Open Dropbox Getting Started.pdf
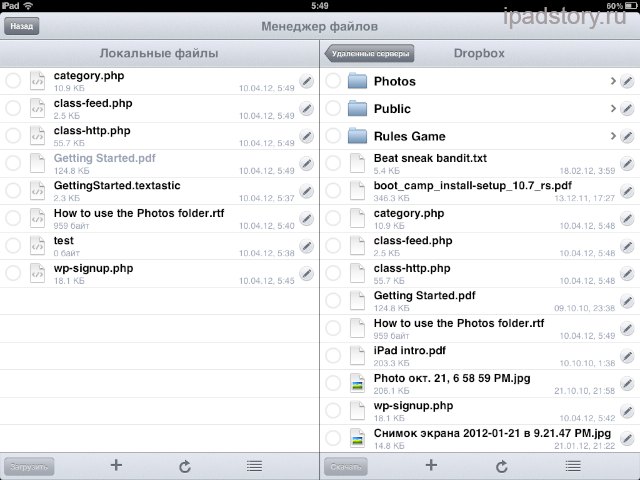This screenshot has height=480, width=640. pos(480,301)
